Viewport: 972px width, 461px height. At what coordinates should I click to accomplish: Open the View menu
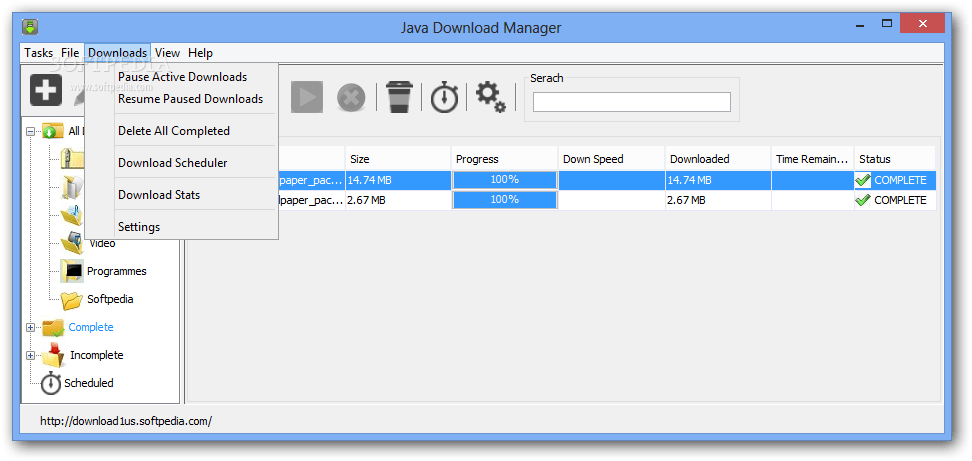click(167, 53)
